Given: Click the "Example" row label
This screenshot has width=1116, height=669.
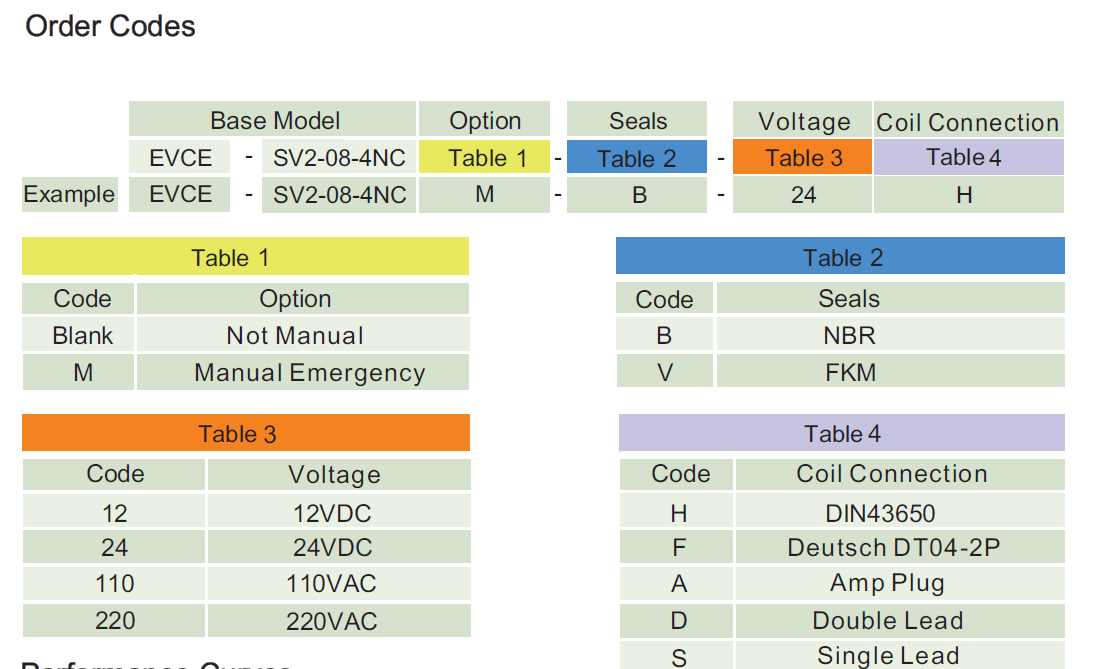Looking at the screenshot, I should (x=69, y=194).
